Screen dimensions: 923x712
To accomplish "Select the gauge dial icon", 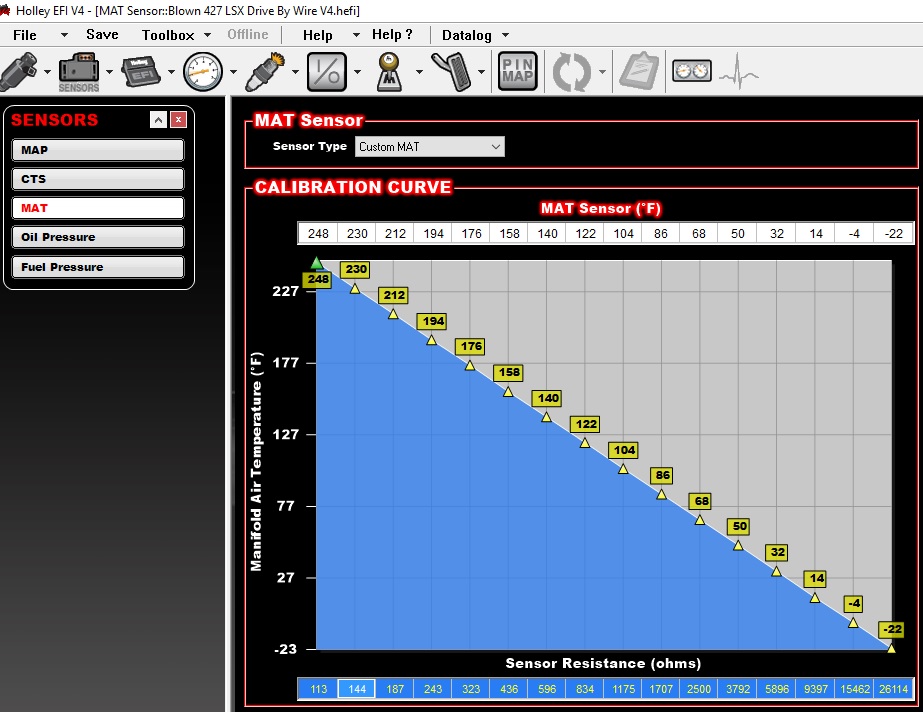I will [x=203, y=72].
